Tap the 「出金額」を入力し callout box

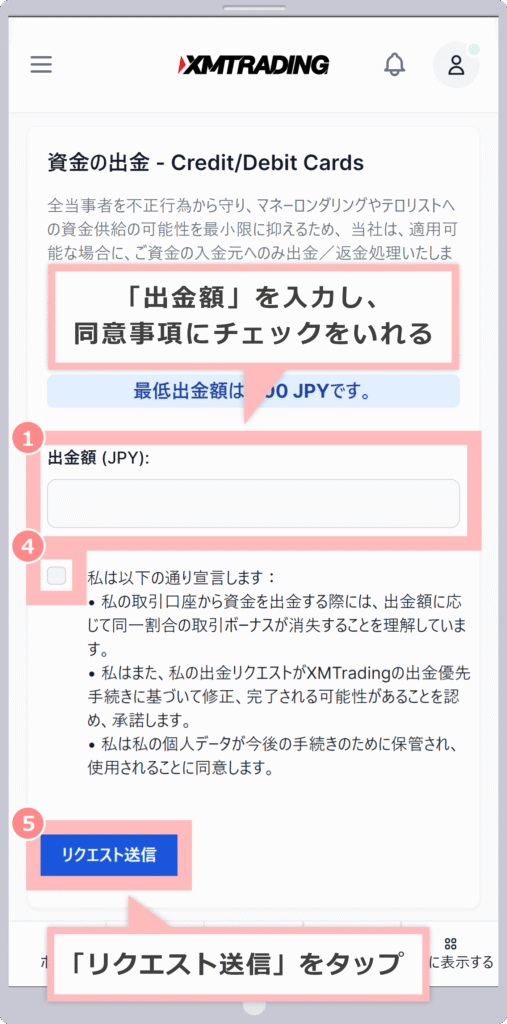pos(253,315)
